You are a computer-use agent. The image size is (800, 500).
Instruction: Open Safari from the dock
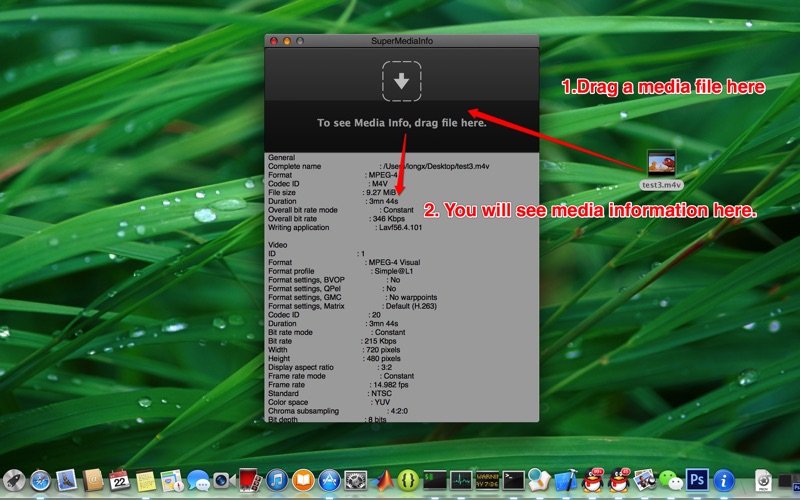[x=40, y=481]
